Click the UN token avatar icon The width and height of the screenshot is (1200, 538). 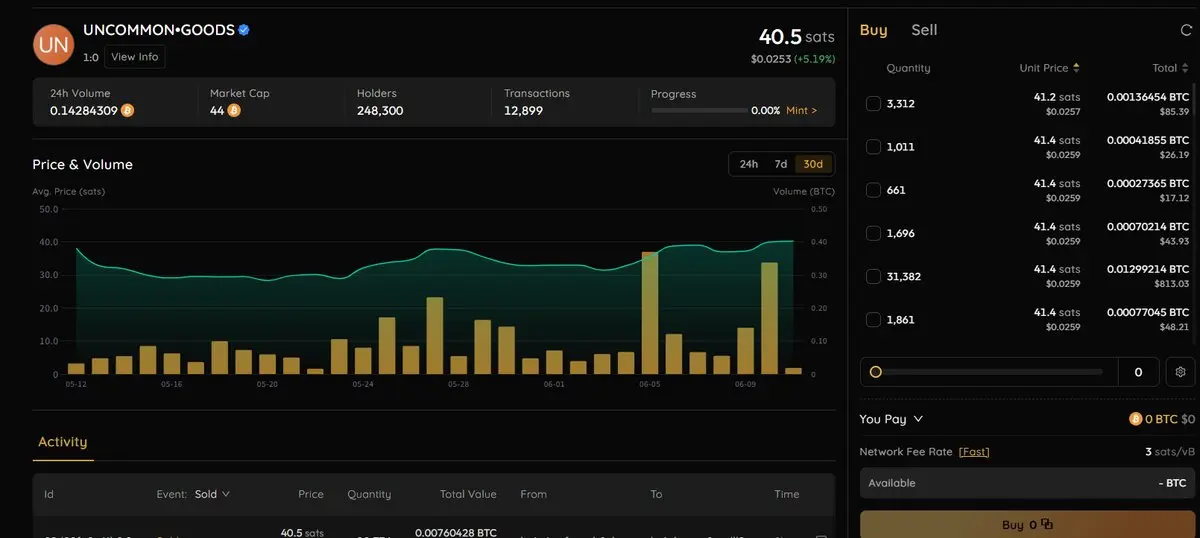pyautogui.click(x=54, y=45)
